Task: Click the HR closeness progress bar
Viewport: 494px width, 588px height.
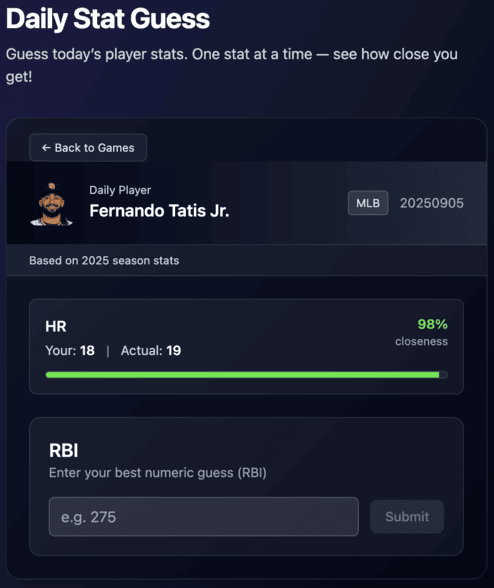Action: 246,375
